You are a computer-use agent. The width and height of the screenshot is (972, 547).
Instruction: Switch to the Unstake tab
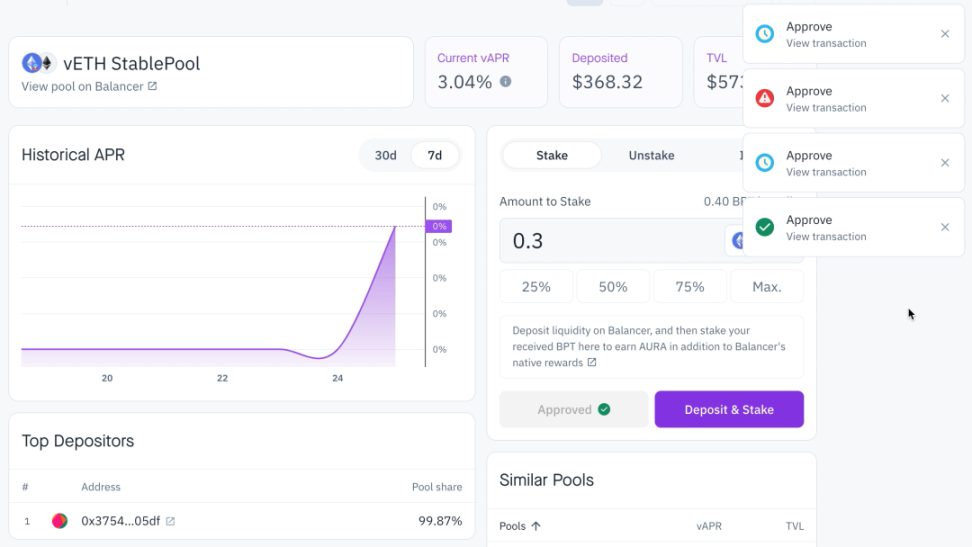coord(651,155)
